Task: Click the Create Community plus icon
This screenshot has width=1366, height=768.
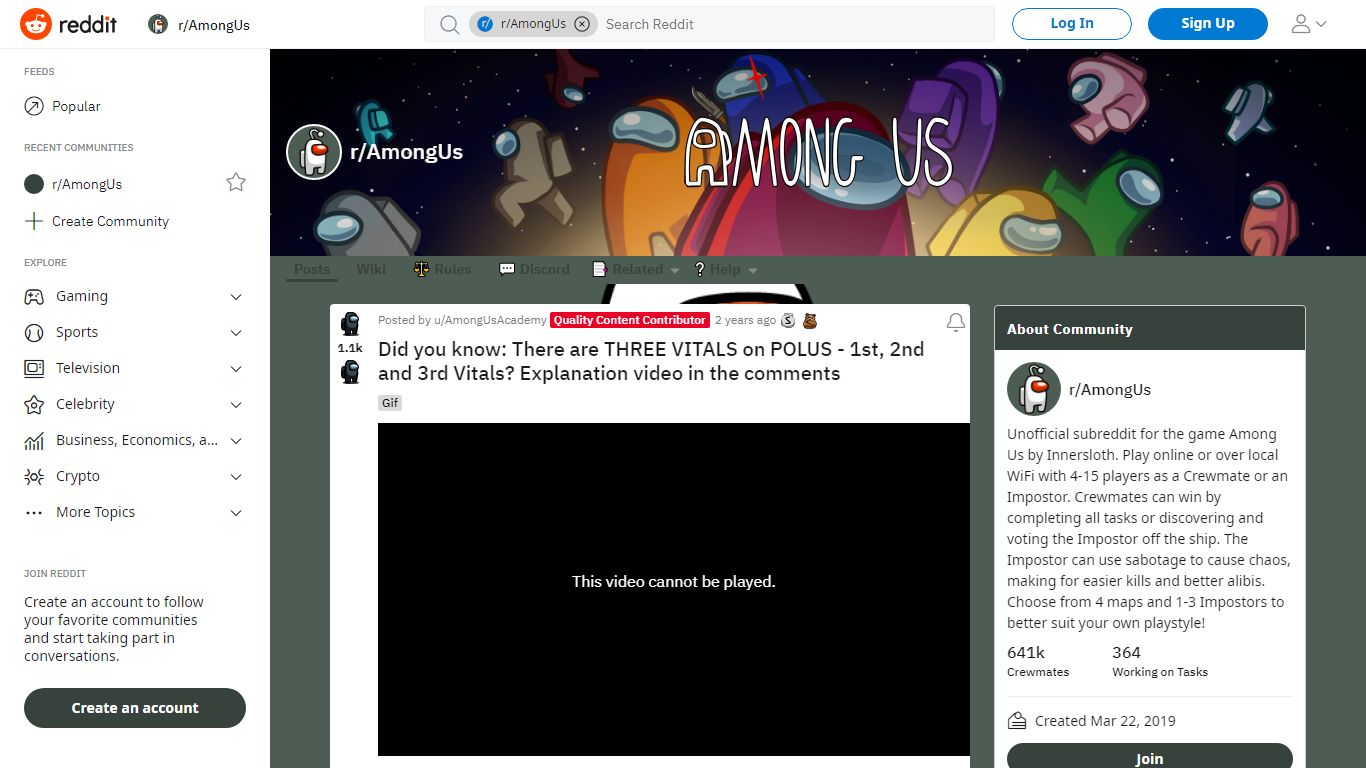Action: (x=34, y=221)
